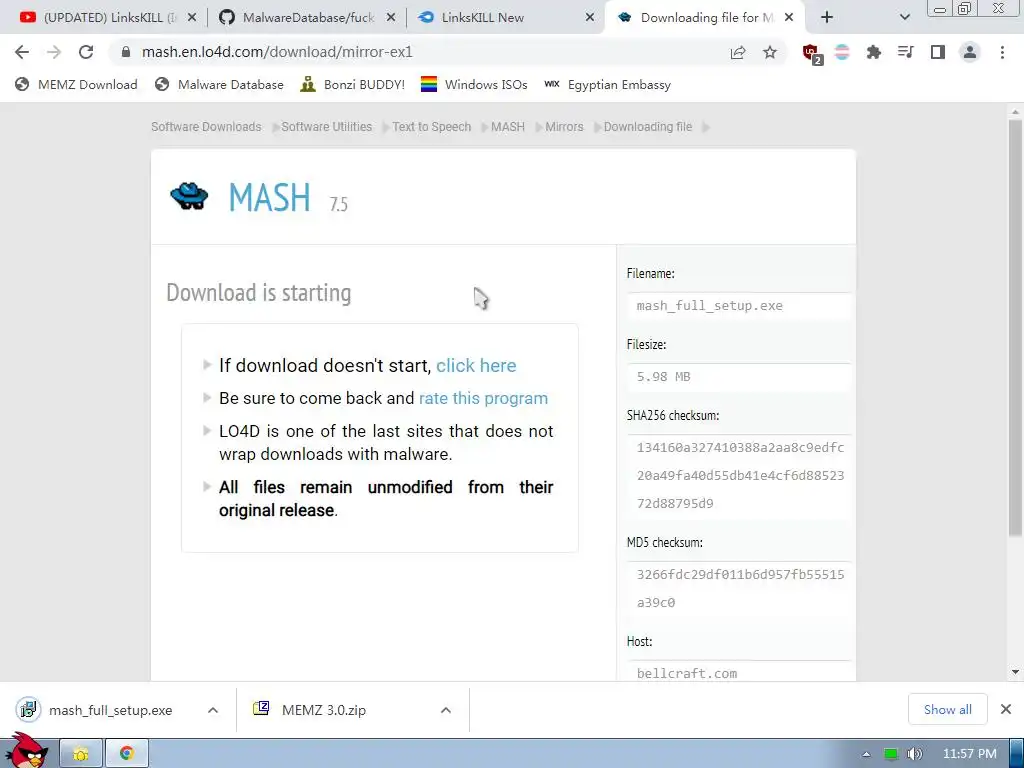Go back to previous page
Screen dimensions: 1024x768
tap(22, 52)
